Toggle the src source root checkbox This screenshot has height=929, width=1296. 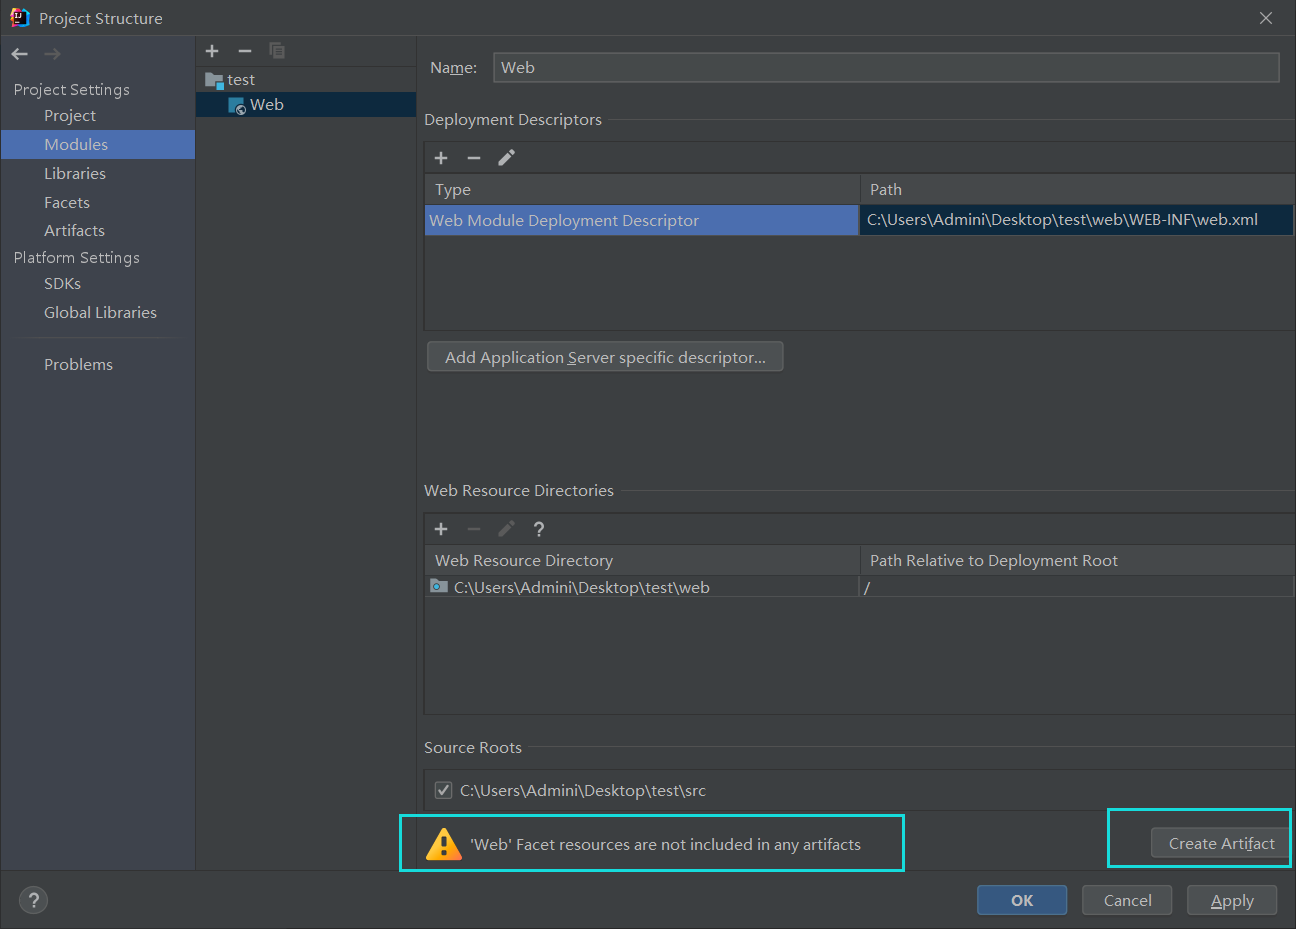pyautogui.click(x=443, y=790)
